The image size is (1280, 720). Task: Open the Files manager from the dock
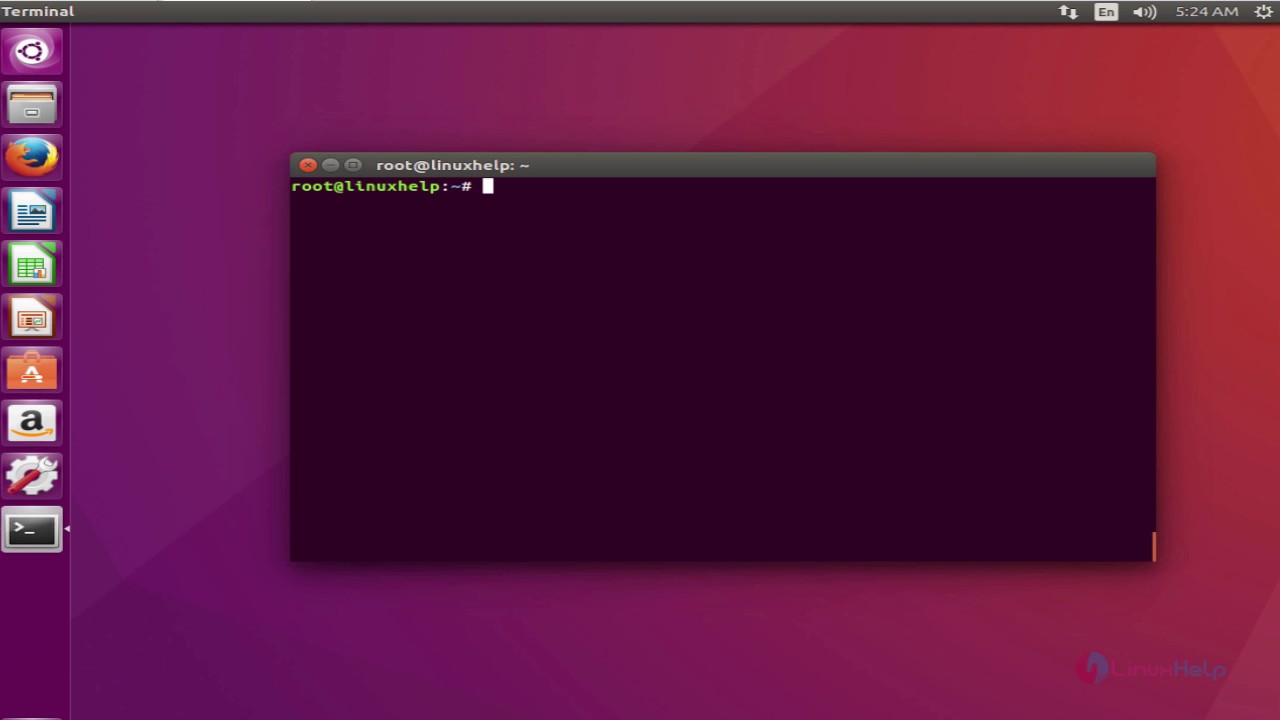[x=32, y=104]
